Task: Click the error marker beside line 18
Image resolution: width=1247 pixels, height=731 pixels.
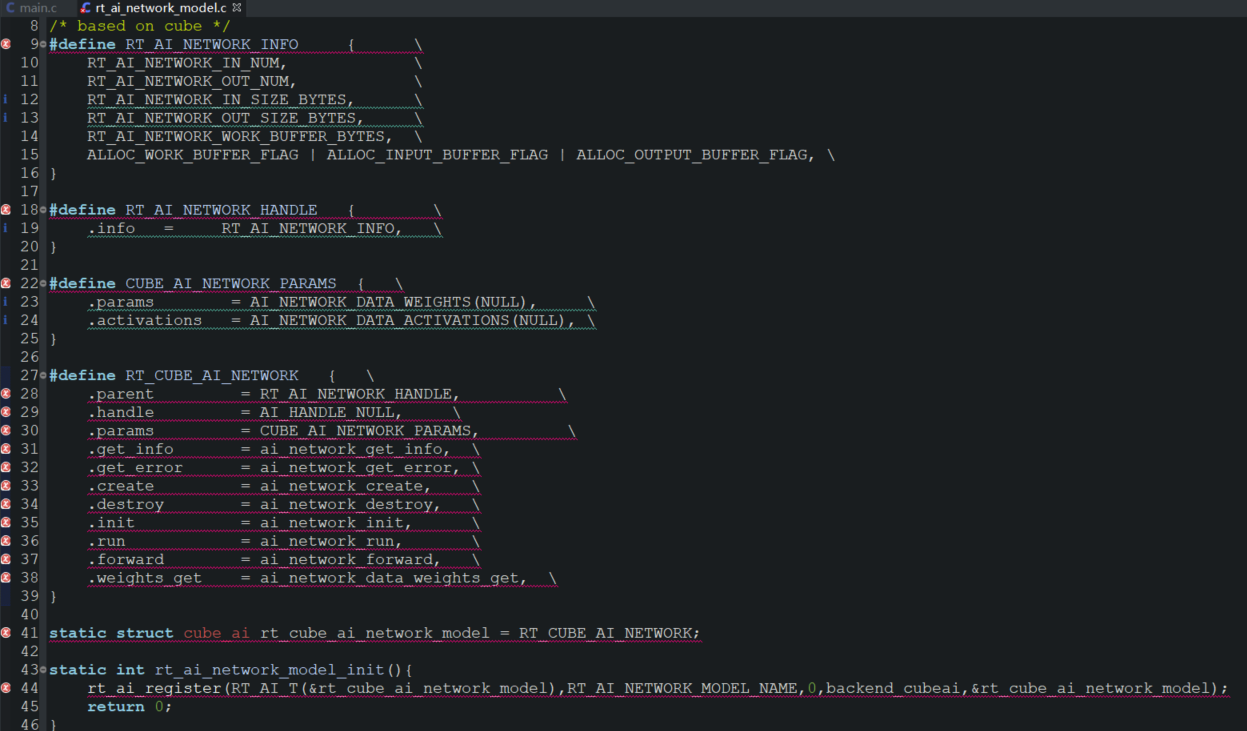Action: (8, 209)
